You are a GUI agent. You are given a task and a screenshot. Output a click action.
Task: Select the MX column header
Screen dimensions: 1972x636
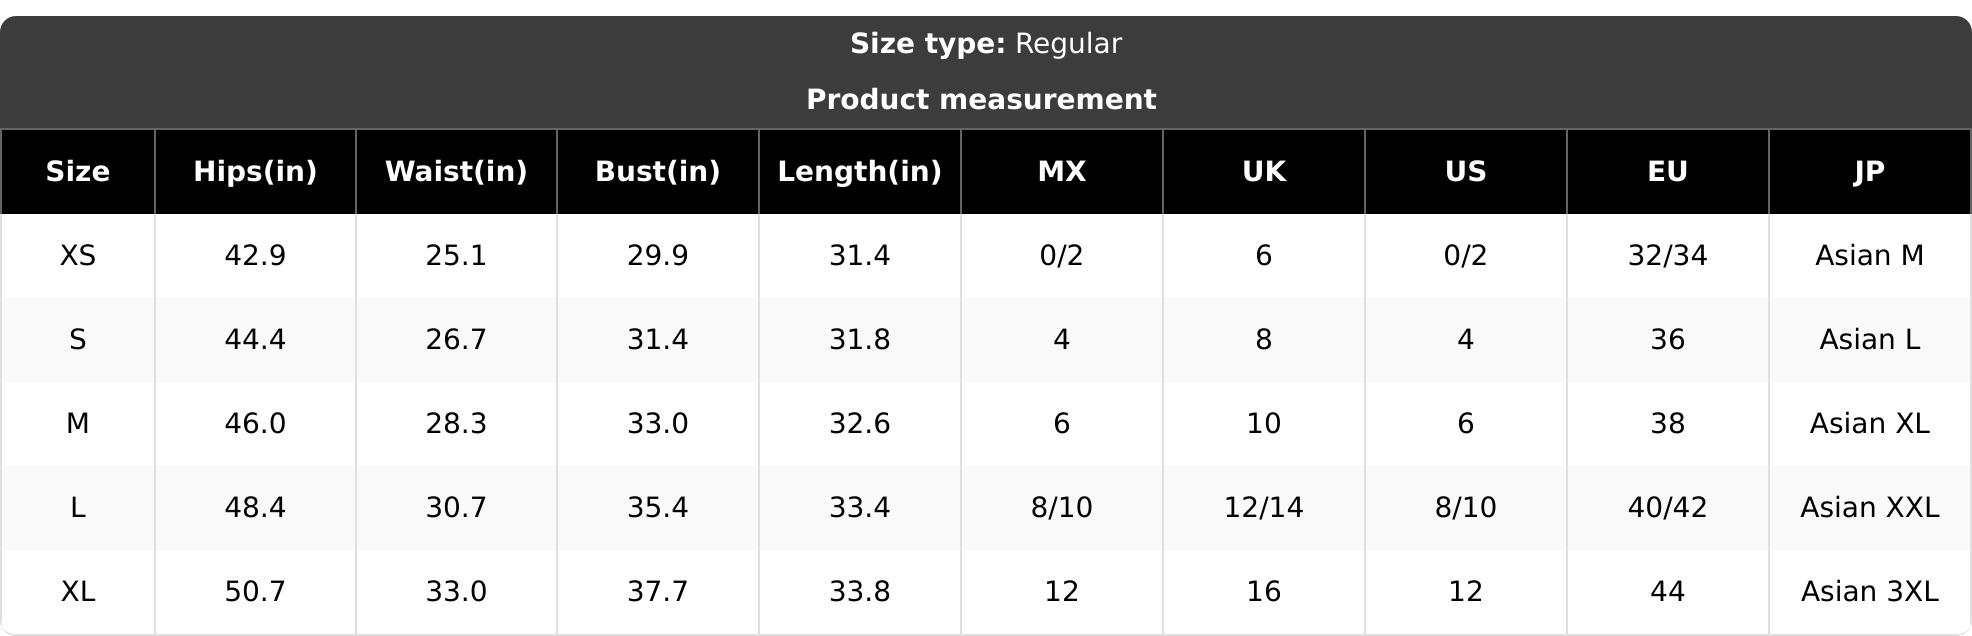pos(1062,171)
